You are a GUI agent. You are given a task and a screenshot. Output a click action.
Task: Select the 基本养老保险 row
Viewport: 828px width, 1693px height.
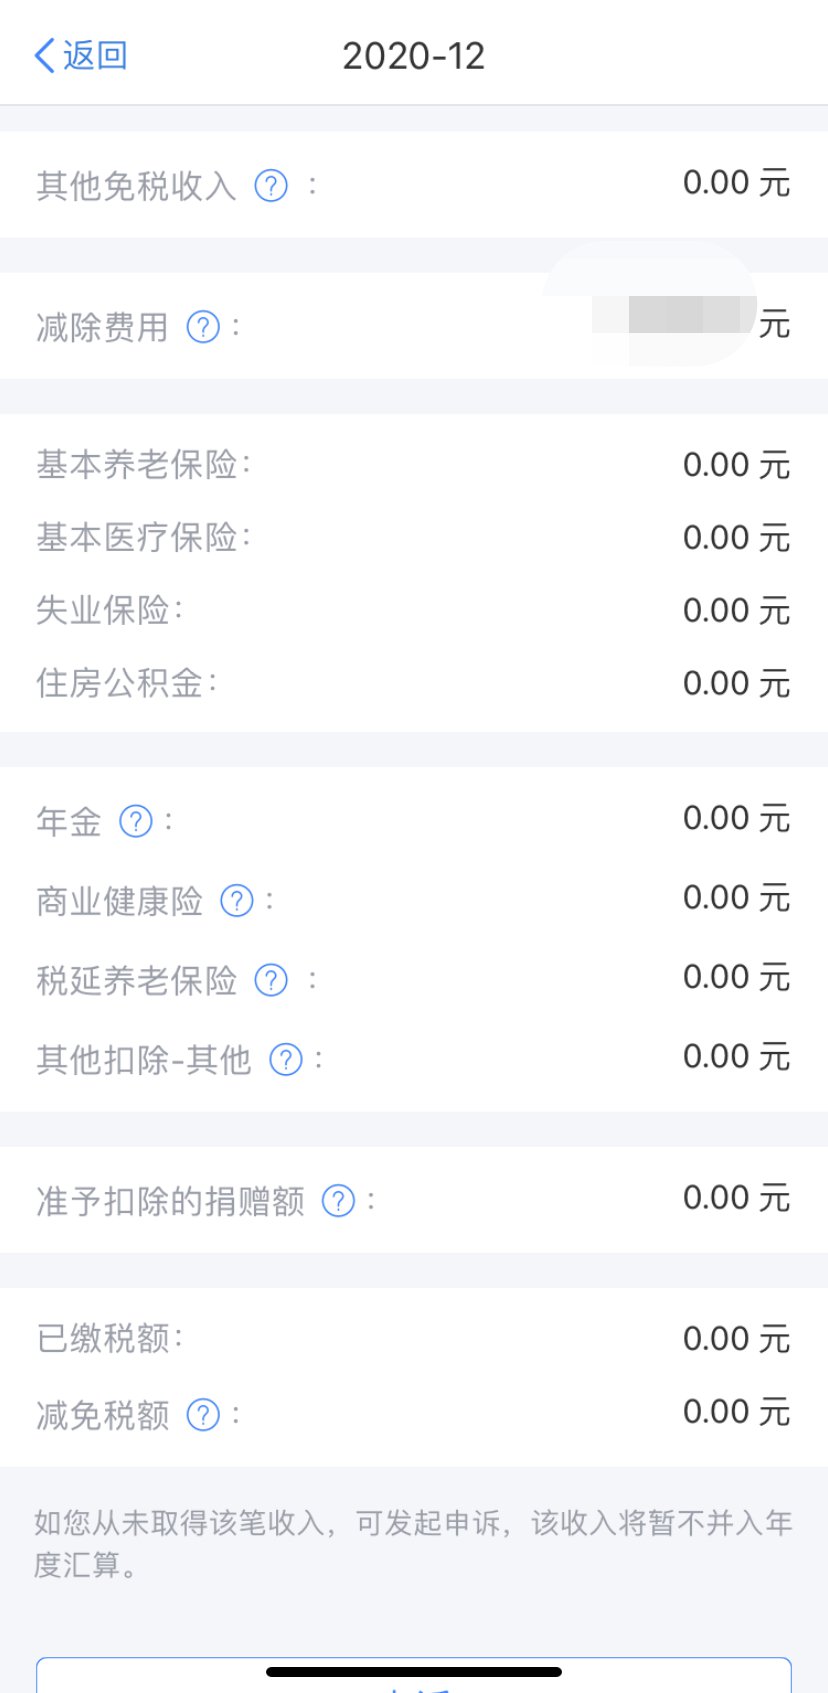(413, 465)
